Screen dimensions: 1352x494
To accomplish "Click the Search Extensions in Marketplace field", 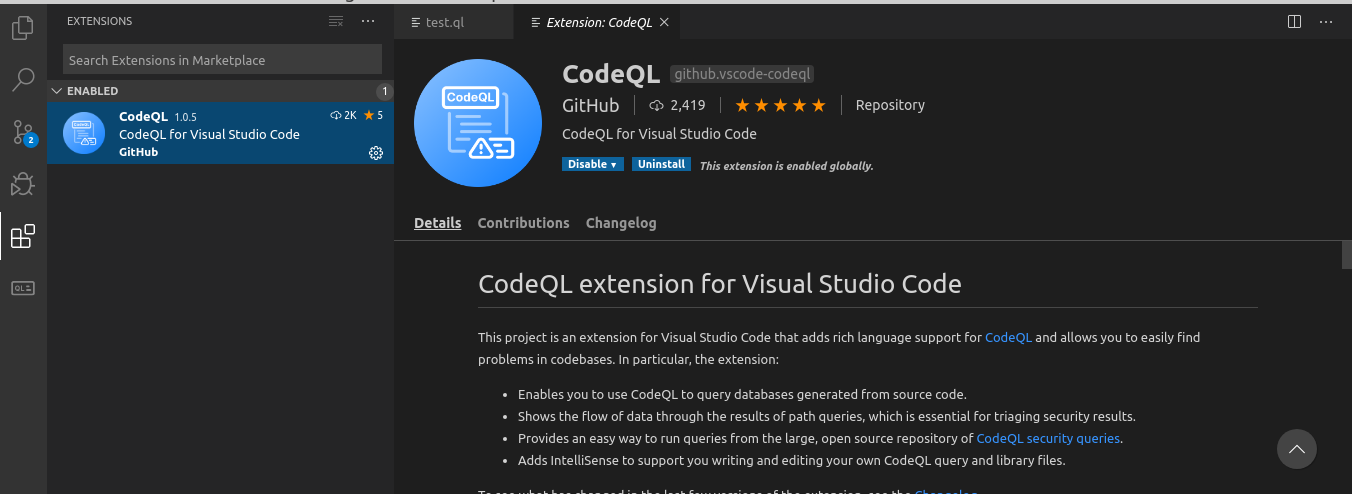I will (222, 60).
